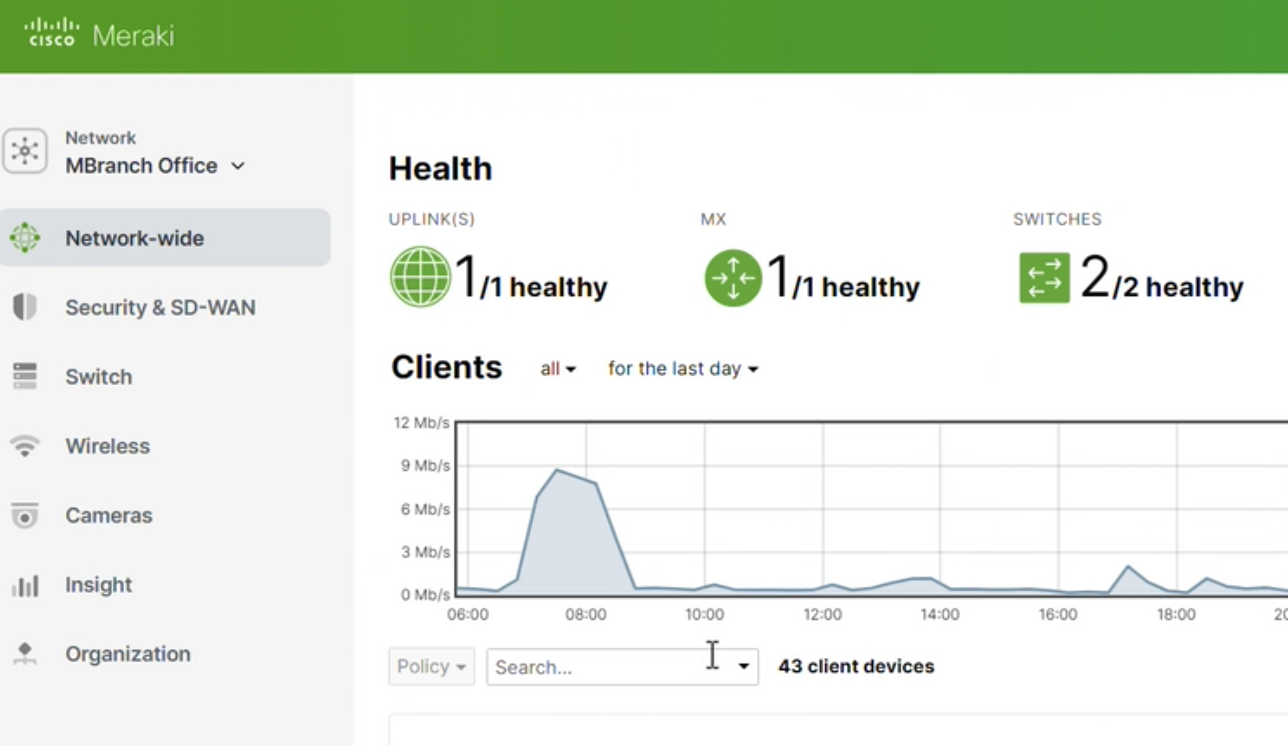Open Cameras using its sidebar icon
The width and height of the screenshot is (1288, 746).
point(25,515)
